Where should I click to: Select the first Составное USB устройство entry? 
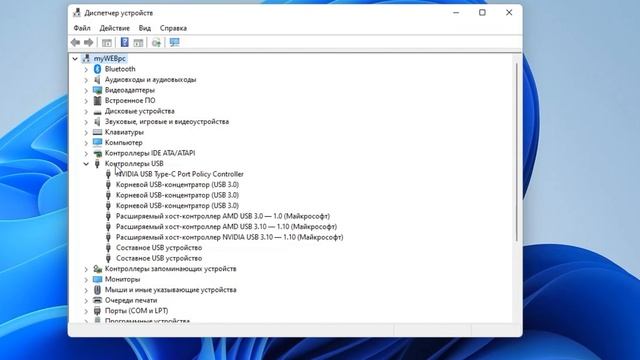click(159, 248)
